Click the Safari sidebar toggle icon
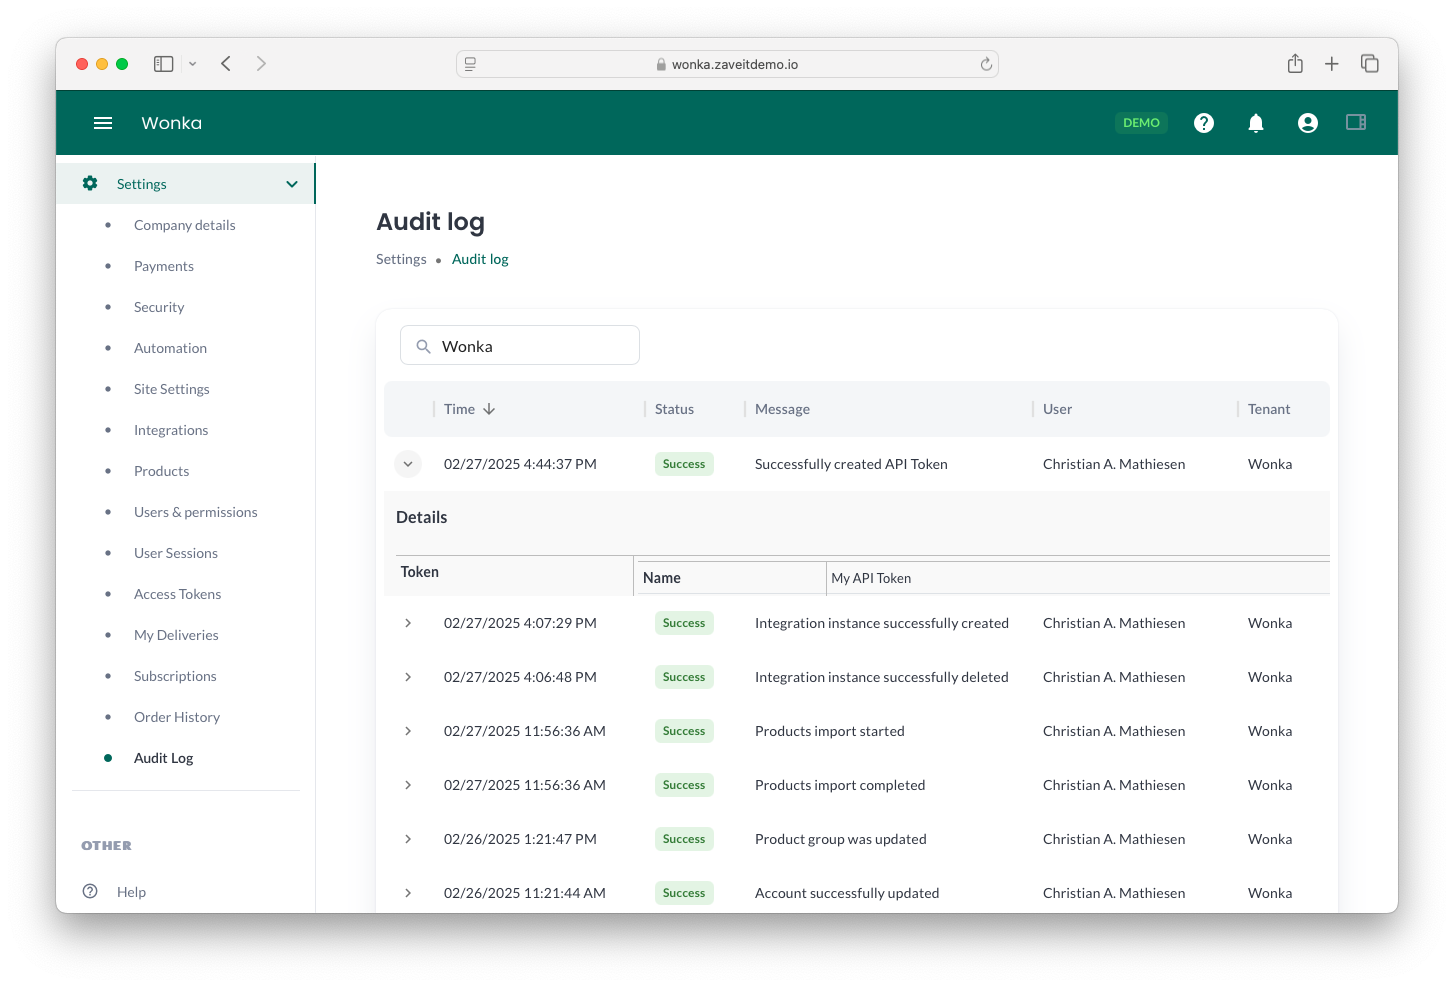 pyautogui.click(x=164, y=64)
